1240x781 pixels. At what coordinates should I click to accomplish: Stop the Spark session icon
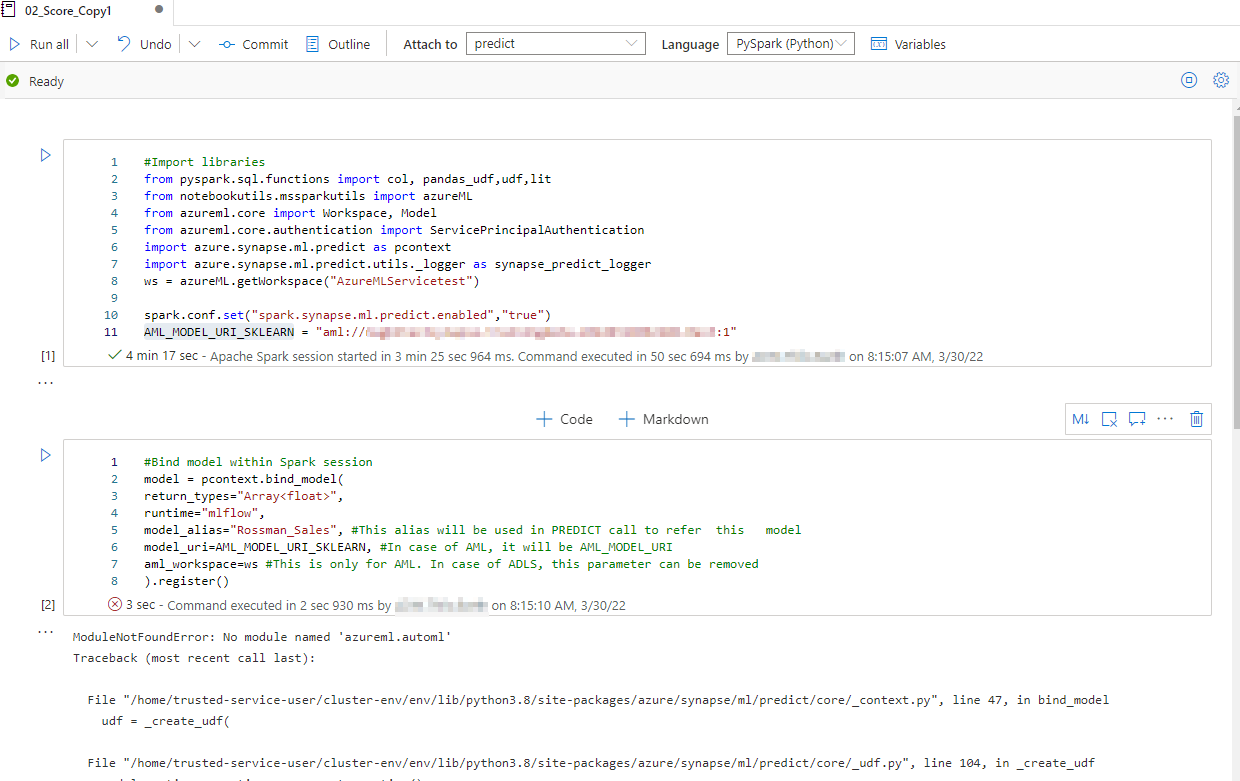tap(1189, 81)
